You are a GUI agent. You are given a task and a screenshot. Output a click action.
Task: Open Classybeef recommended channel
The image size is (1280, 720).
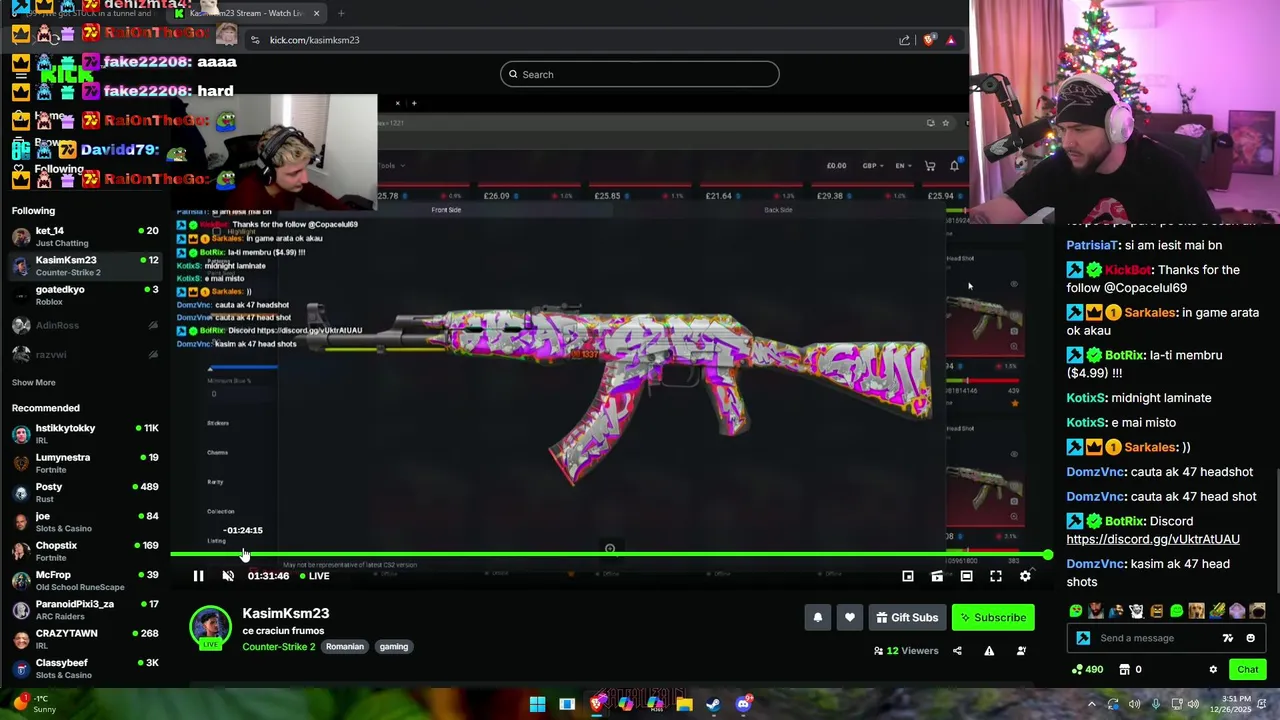coord(85,669)
